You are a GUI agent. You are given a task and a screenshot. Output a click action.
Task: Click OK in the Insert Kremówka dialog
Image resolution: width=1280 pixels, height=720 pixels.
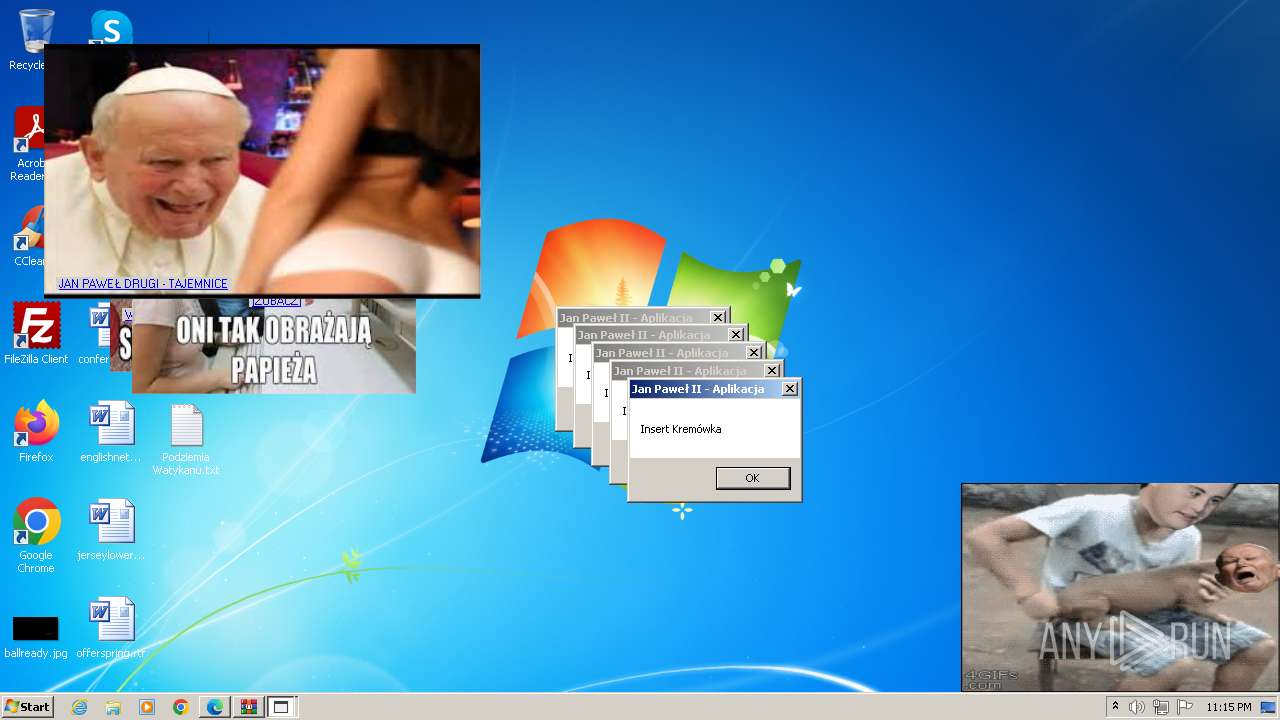(753, 478)
